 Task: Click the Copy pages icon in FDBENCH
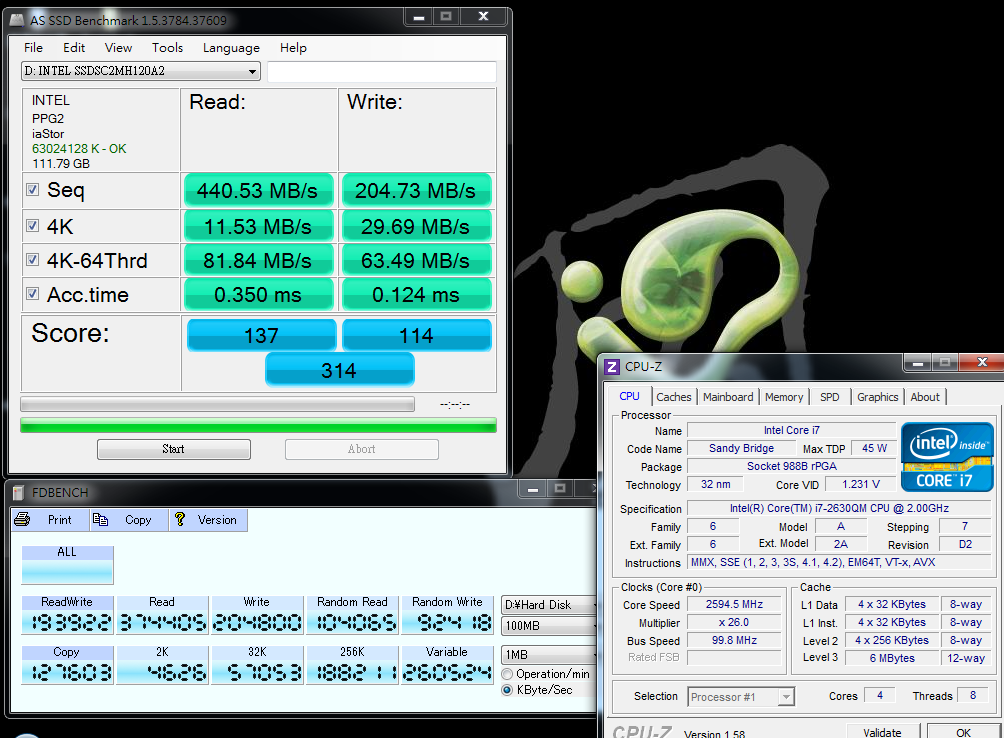(101, 520)
